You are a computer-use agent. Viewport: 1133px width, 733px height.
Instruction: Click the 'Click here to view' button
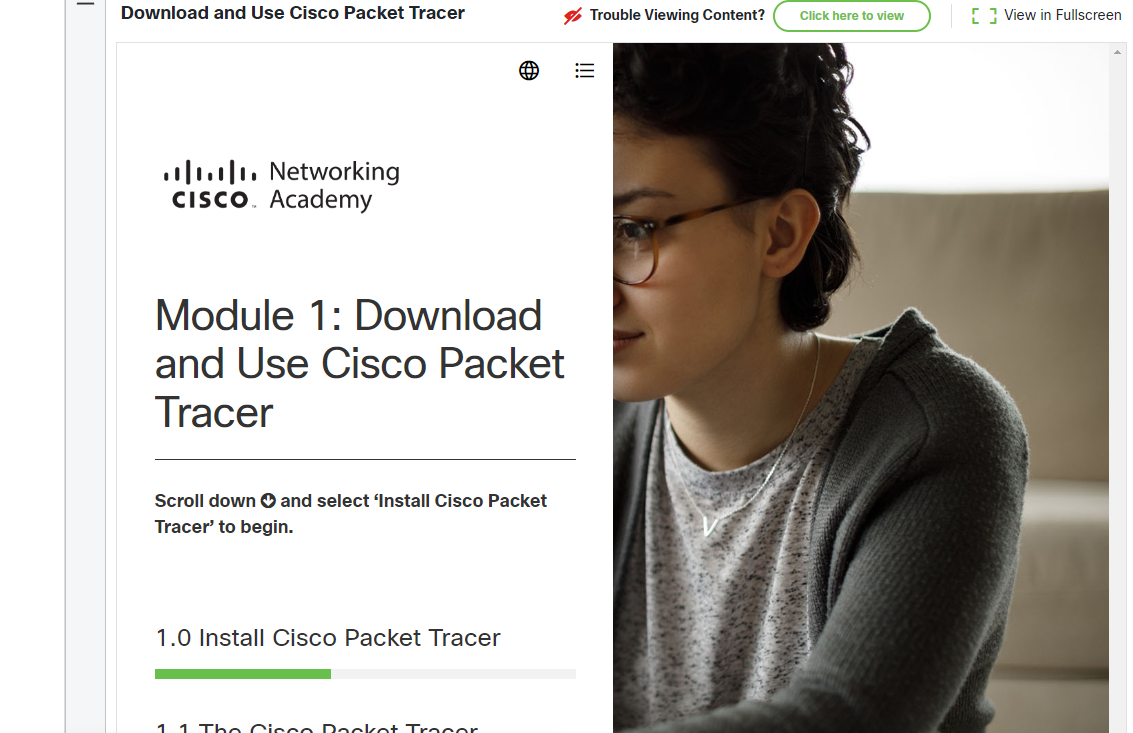[852, 15]
